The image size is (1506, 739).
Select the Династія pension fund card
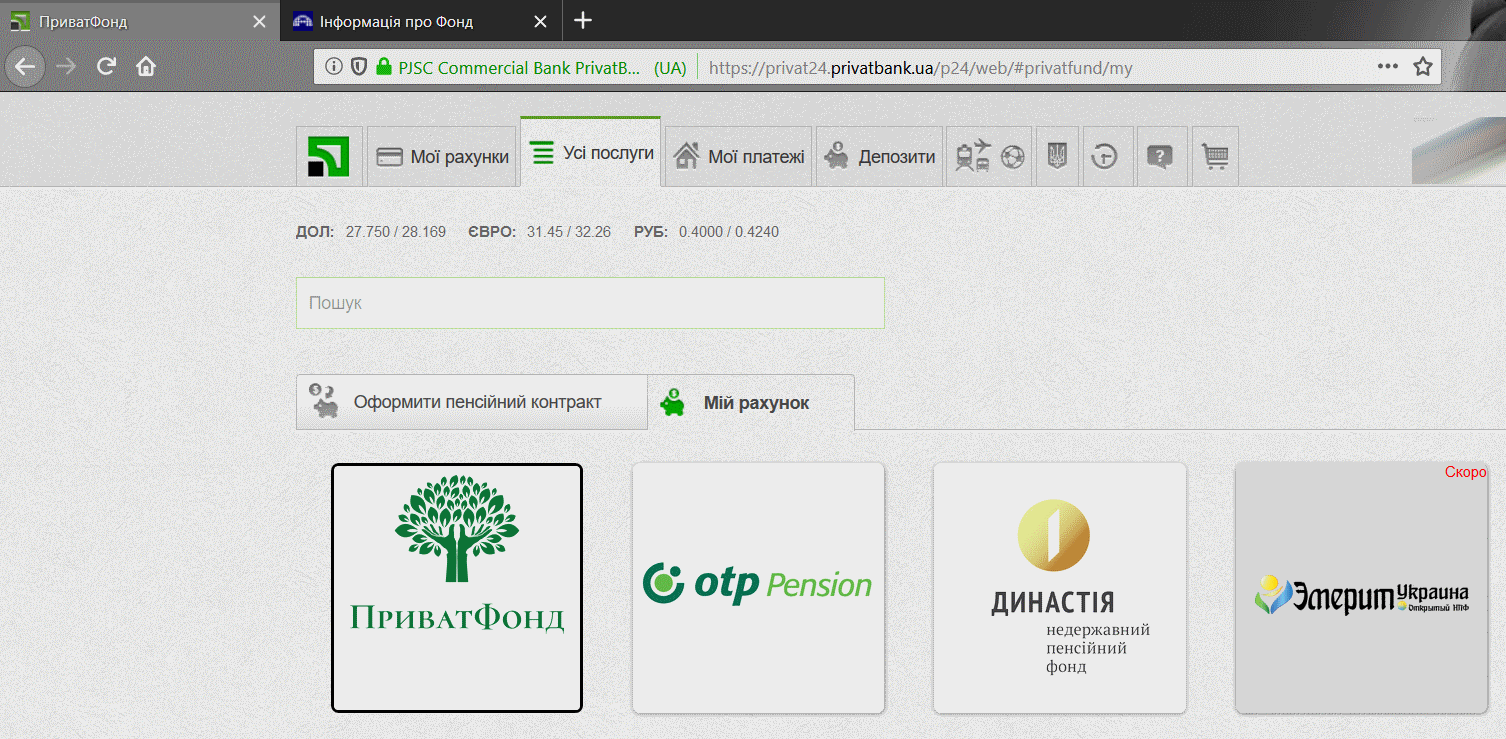pos(1060,588)
